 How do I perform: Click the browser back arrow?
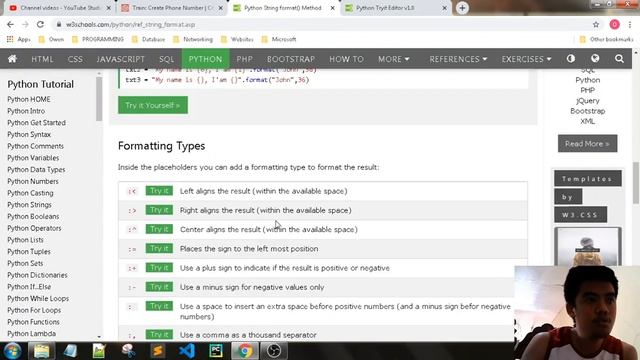[x=10, y=24]
